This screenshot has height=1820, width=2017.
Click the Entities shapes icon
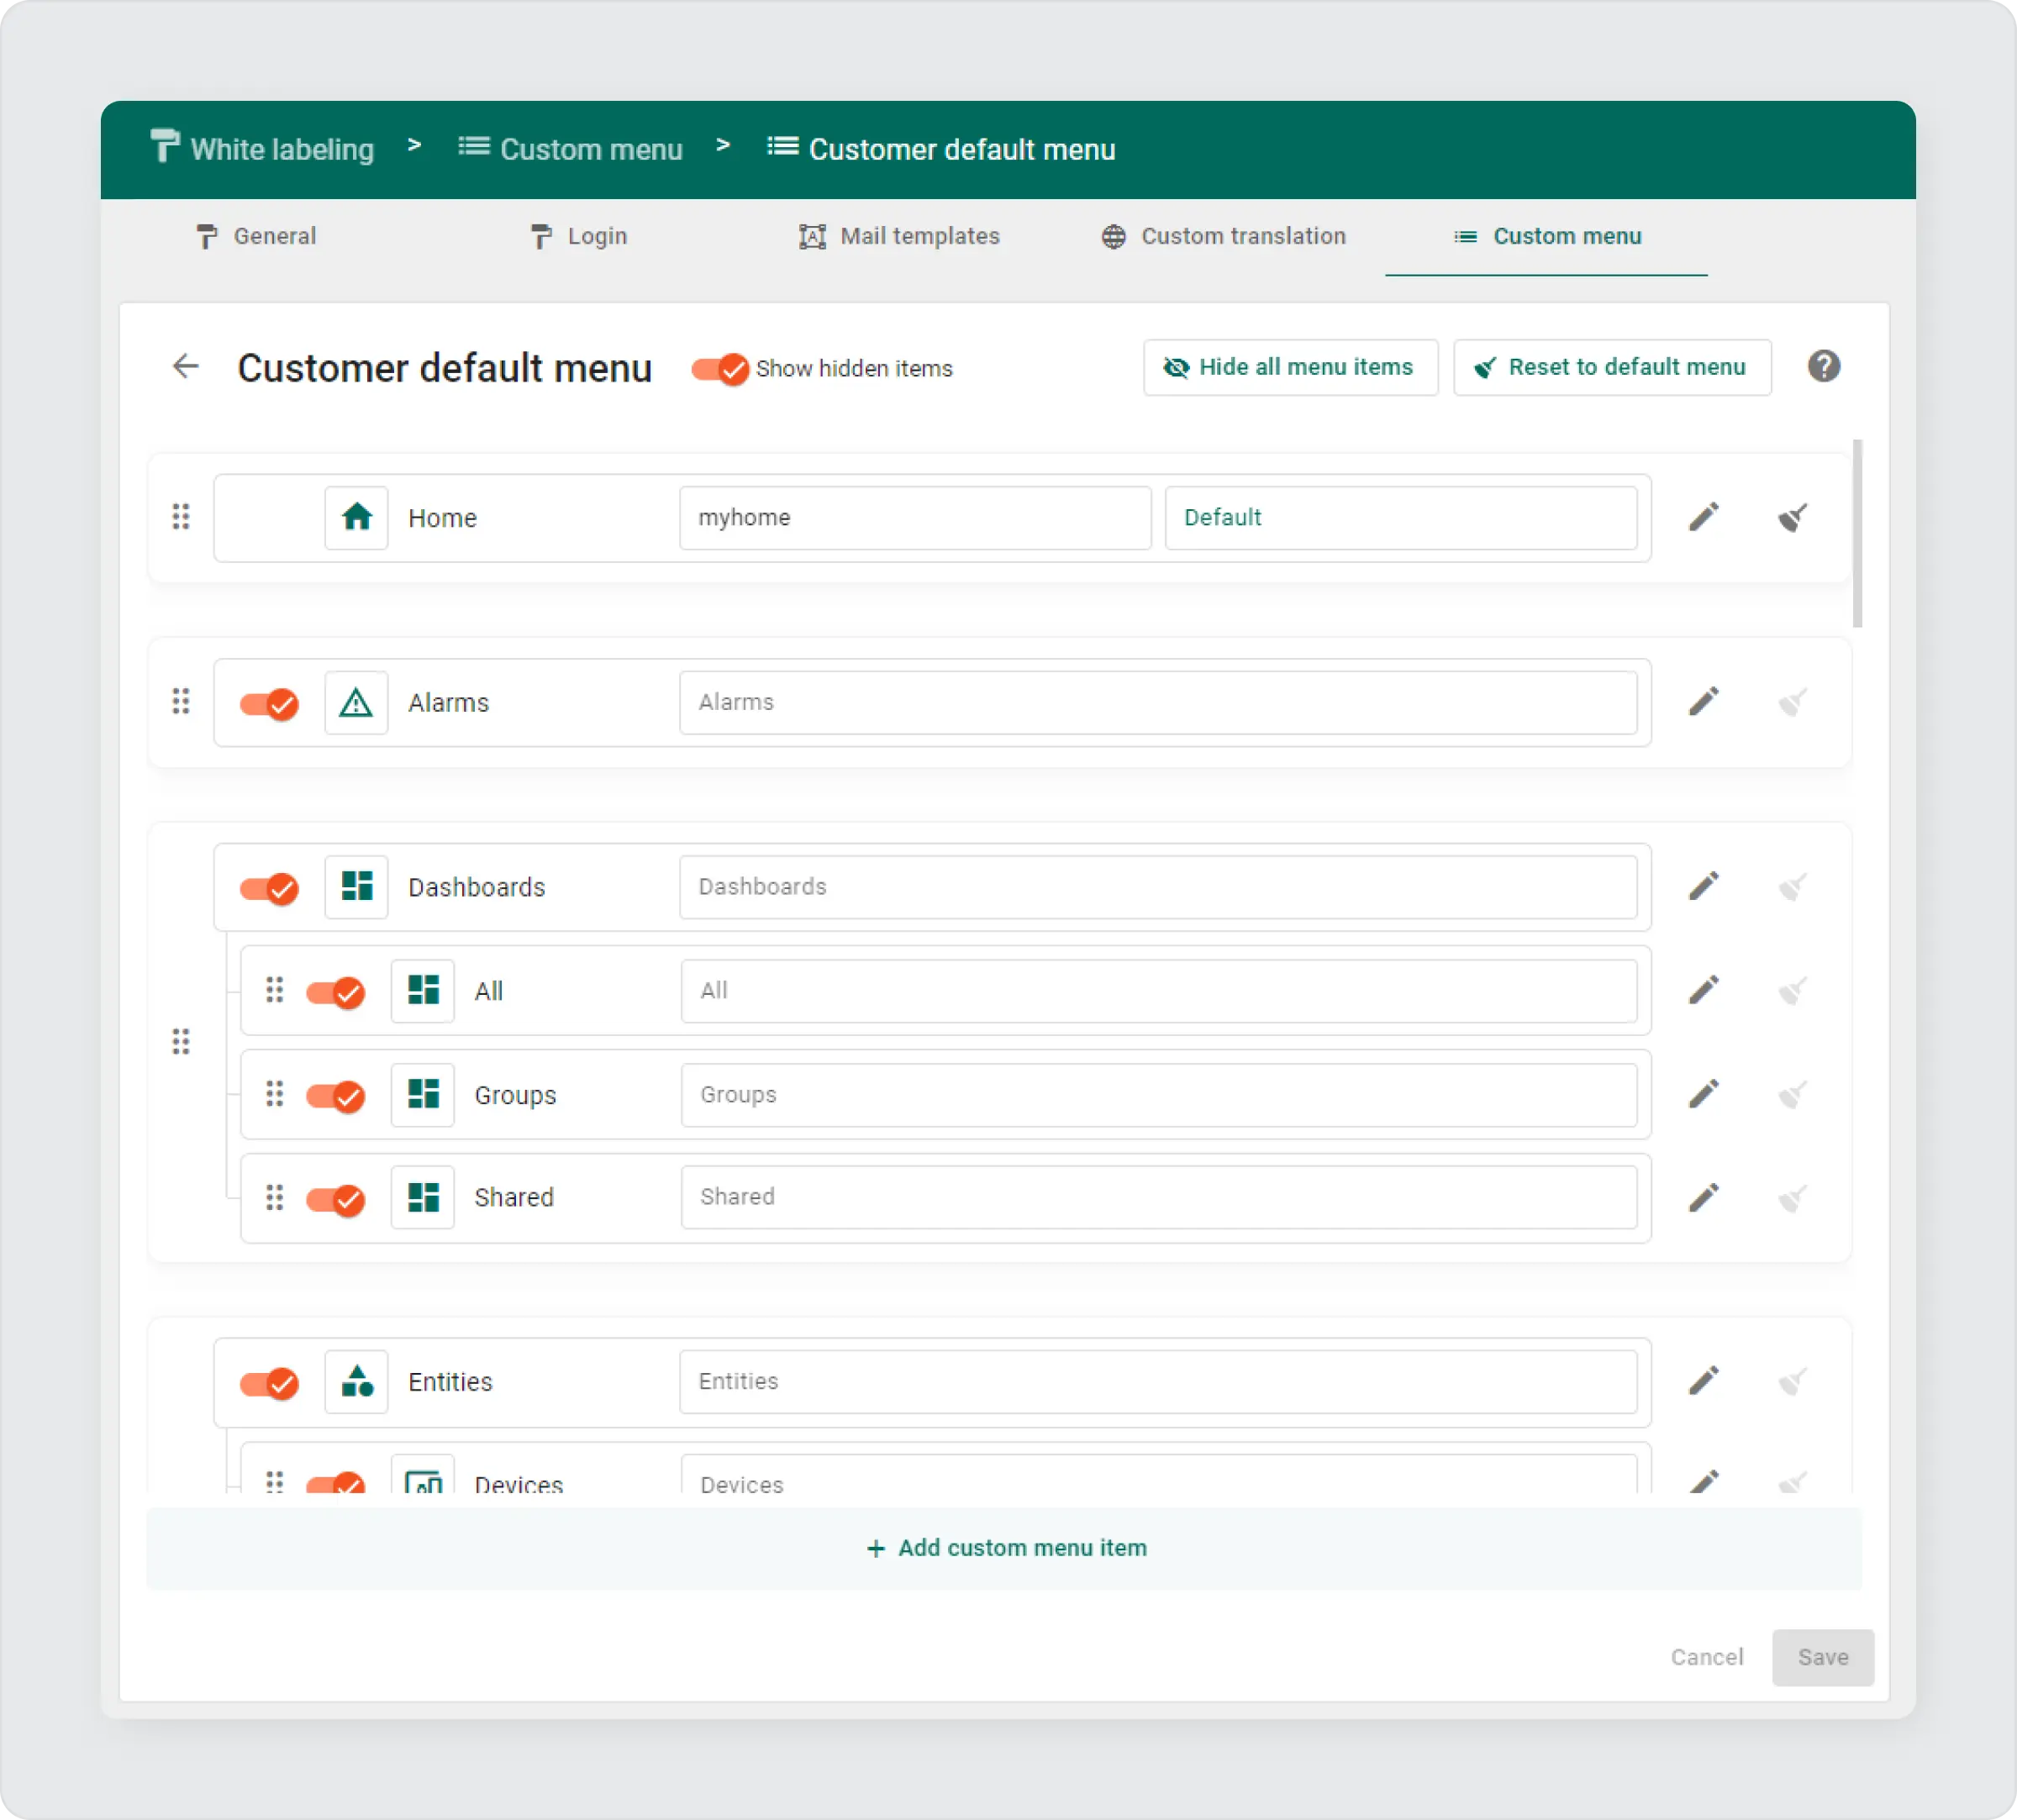tap(356, 1382)
